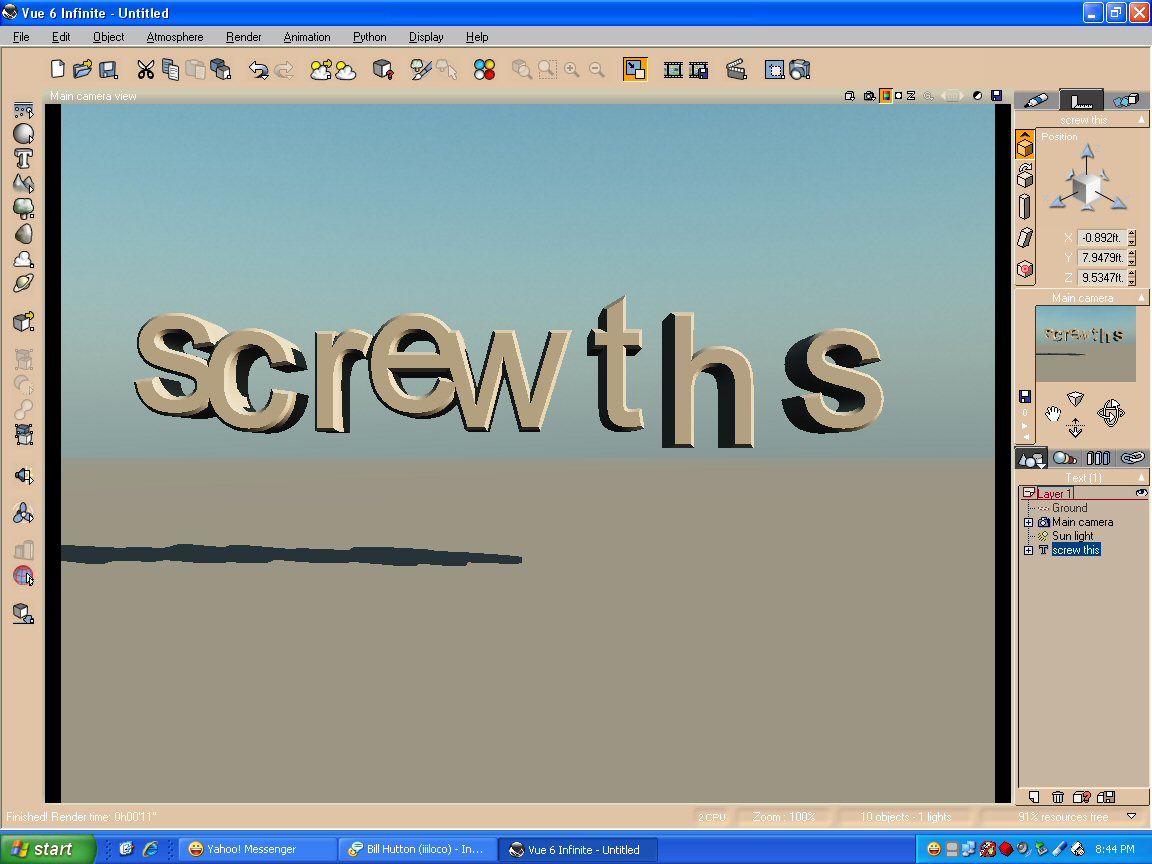Add a plant with the tree tool

[x=24, y=209]
